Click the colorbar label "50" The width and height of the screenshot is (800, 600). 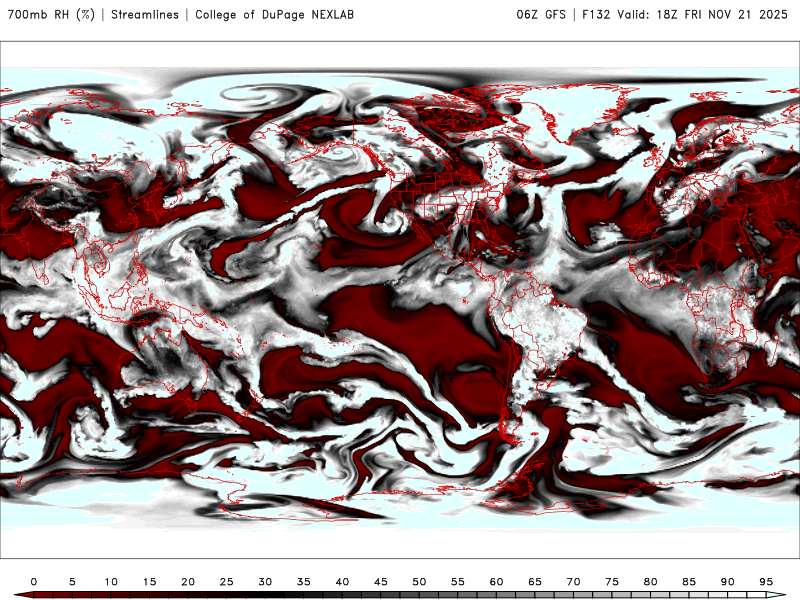coord(419,582)
